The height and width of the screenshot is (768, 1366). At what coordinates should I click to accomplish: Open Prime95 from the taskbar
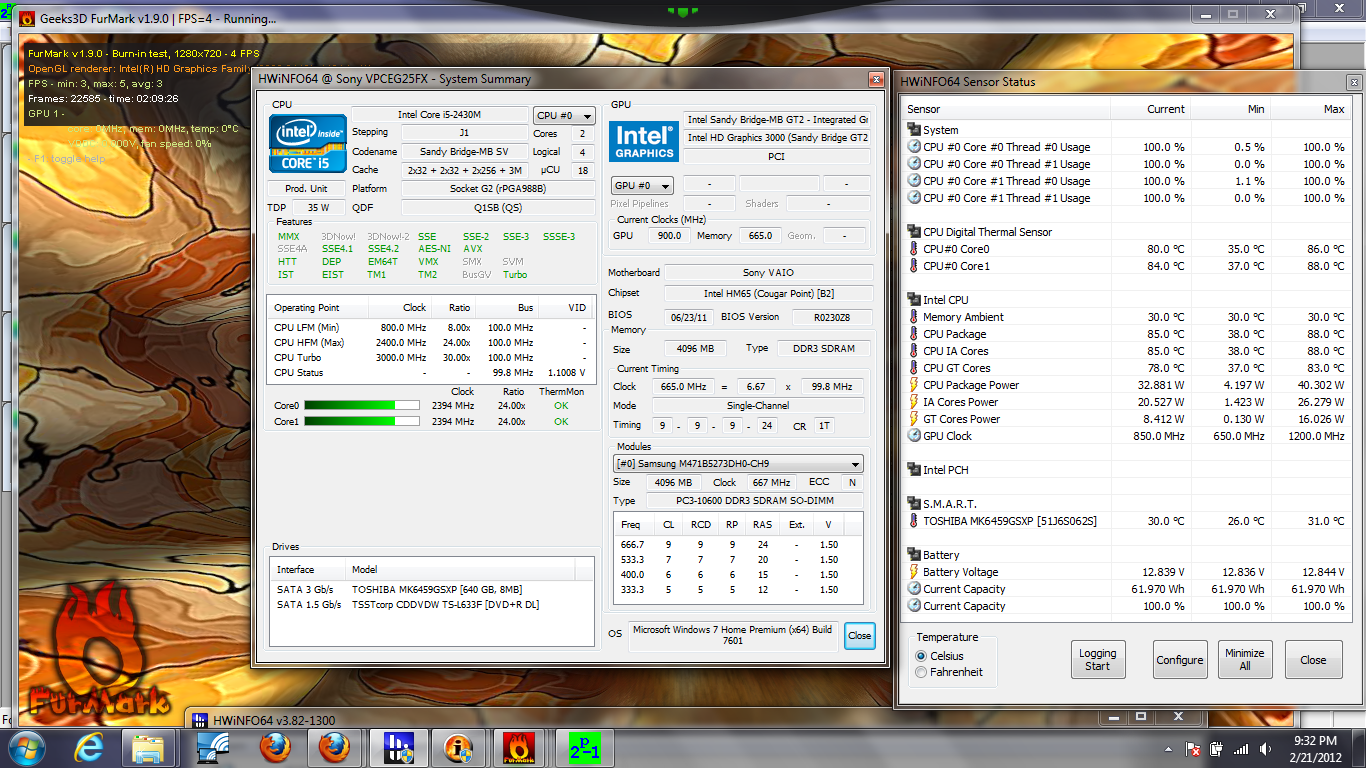point(583,748)
